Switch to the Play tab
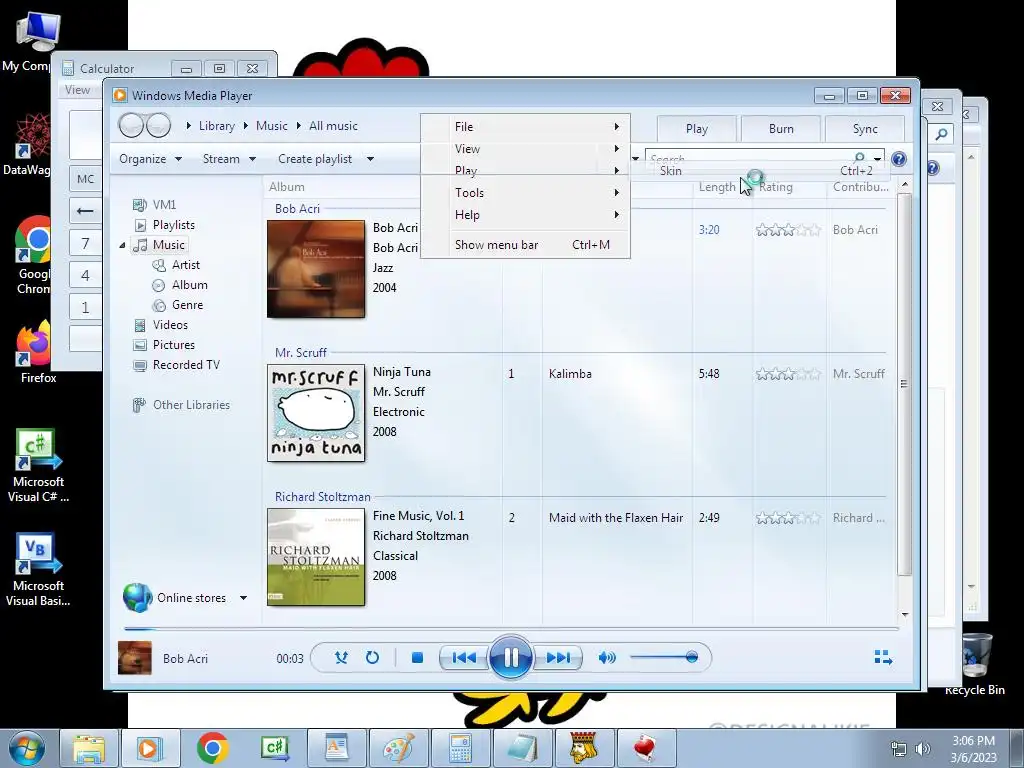The image size is (1024, 768). pos(697,129)
